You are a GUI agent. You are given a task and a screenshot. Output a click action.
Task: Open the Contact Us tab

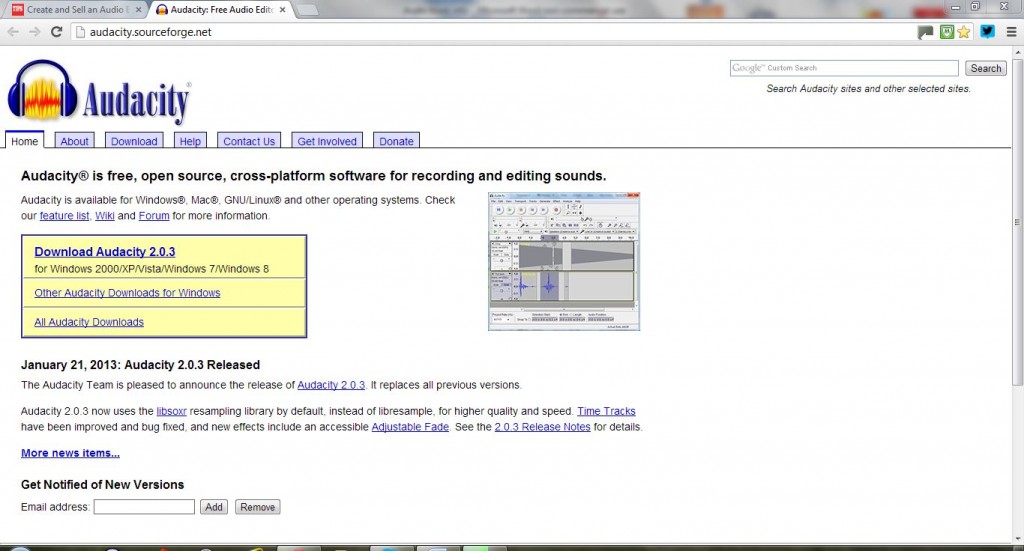[x=249, y=141]
